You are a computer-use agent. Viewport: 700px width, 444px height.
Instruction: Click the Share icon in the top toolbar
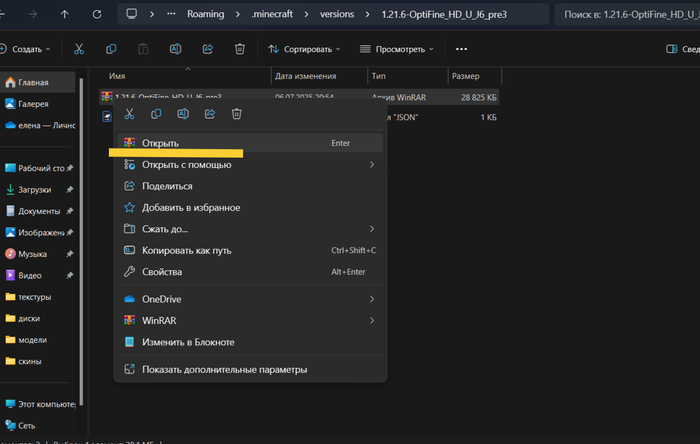[207, 49]
